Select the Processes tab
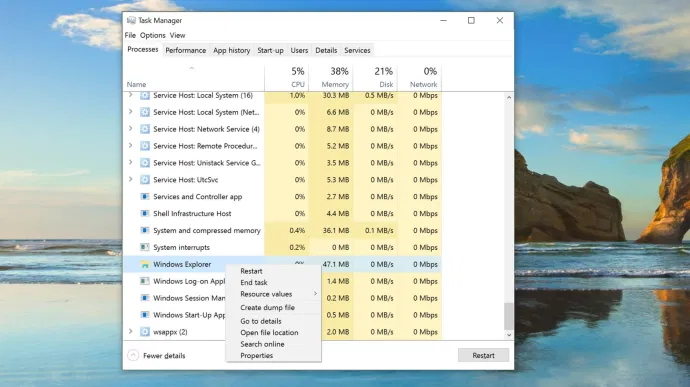The width and height of the screenshot is (690, 387). pyautogui.click(x=143, y=49)
